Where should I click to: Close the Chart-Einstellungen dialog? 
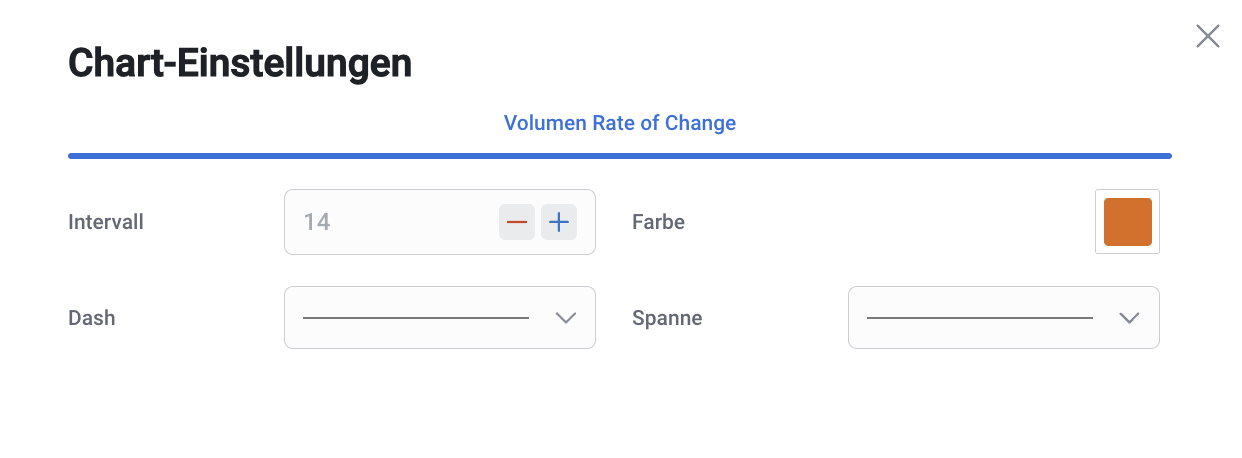point(1207,37)
